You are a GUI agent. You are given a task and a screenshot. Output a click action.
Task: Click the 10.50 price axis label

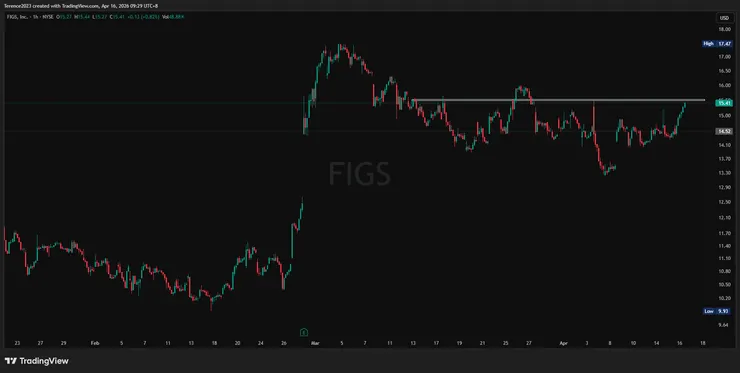(x=724, y=285)
